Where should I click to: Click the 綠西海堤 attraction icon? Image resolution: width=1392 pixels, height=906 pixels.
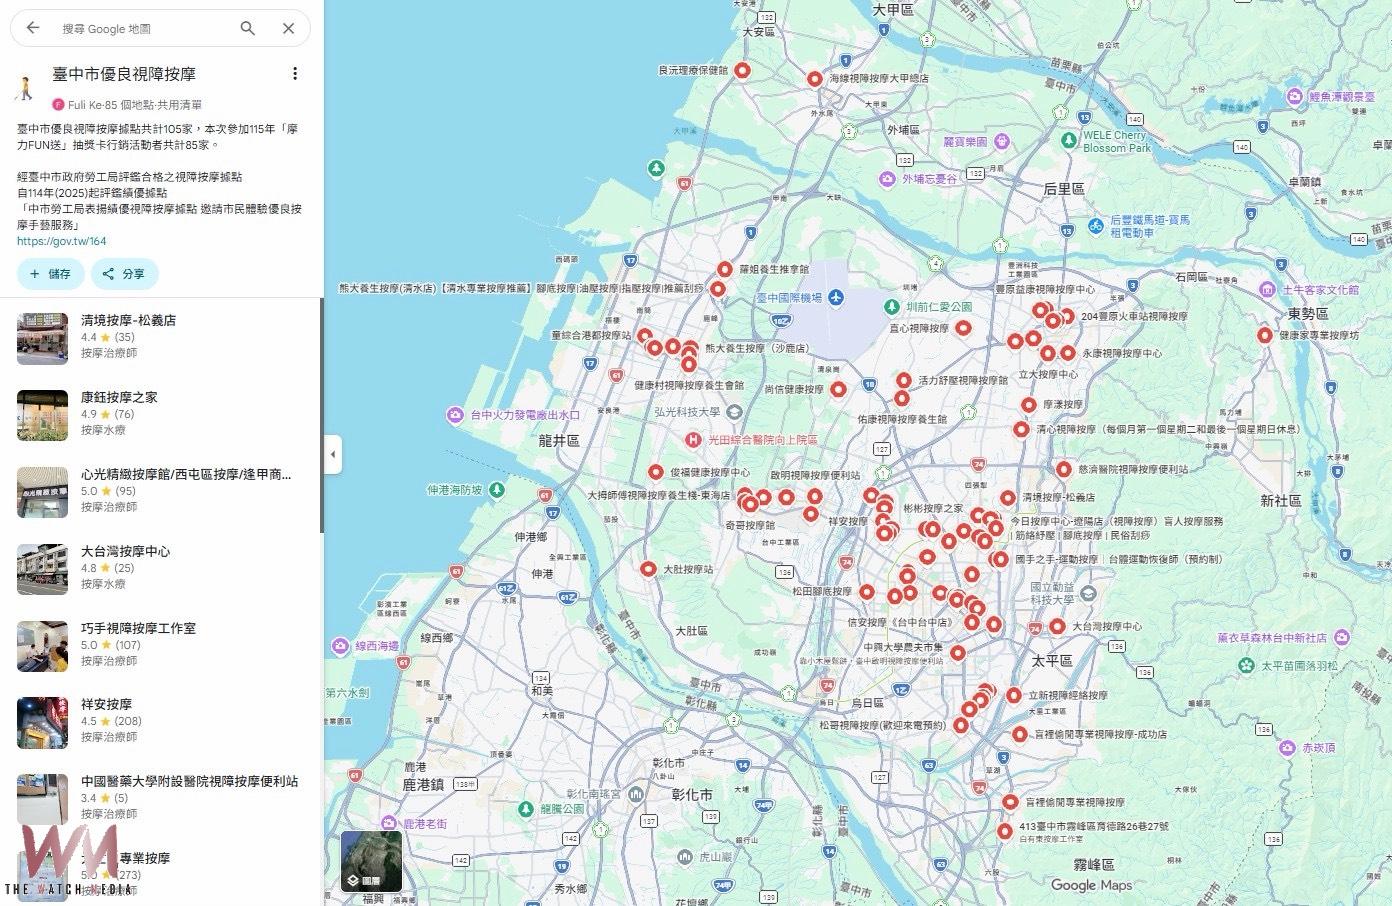pyautogui.click(x=341, y=646)
